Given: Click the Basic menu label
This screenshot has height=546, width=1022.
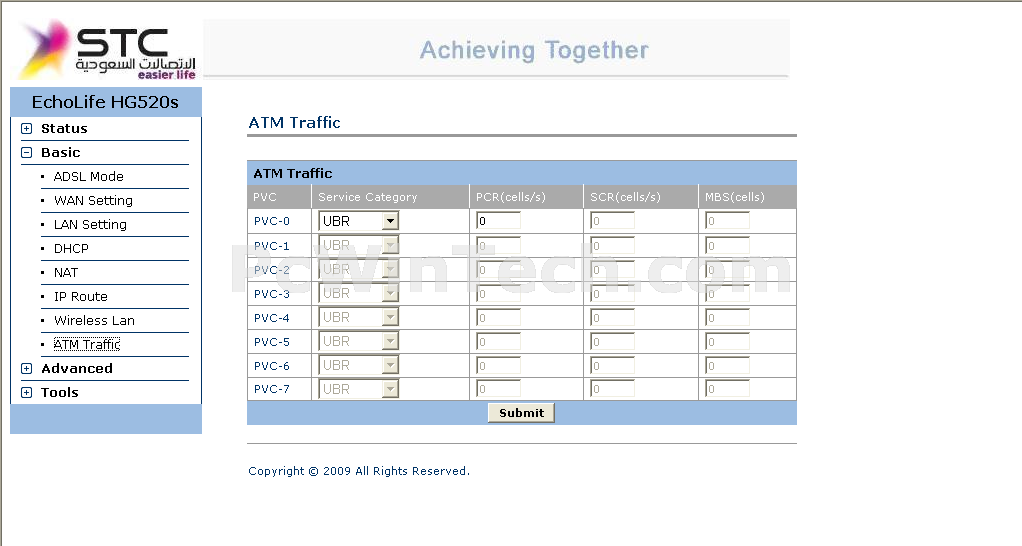Looking at the screenshot, I should click(x=61, y=152).
